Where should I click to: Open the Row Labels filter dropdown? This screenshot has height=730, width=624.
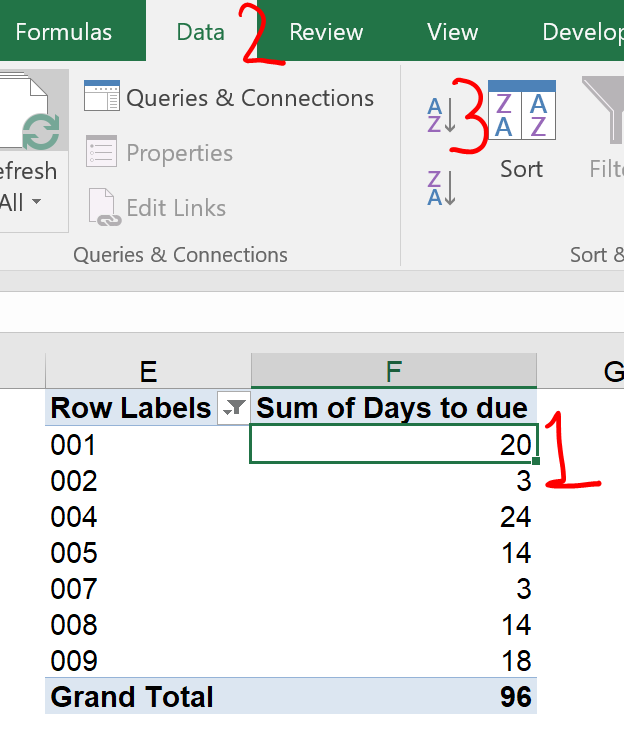coord(233,408)
